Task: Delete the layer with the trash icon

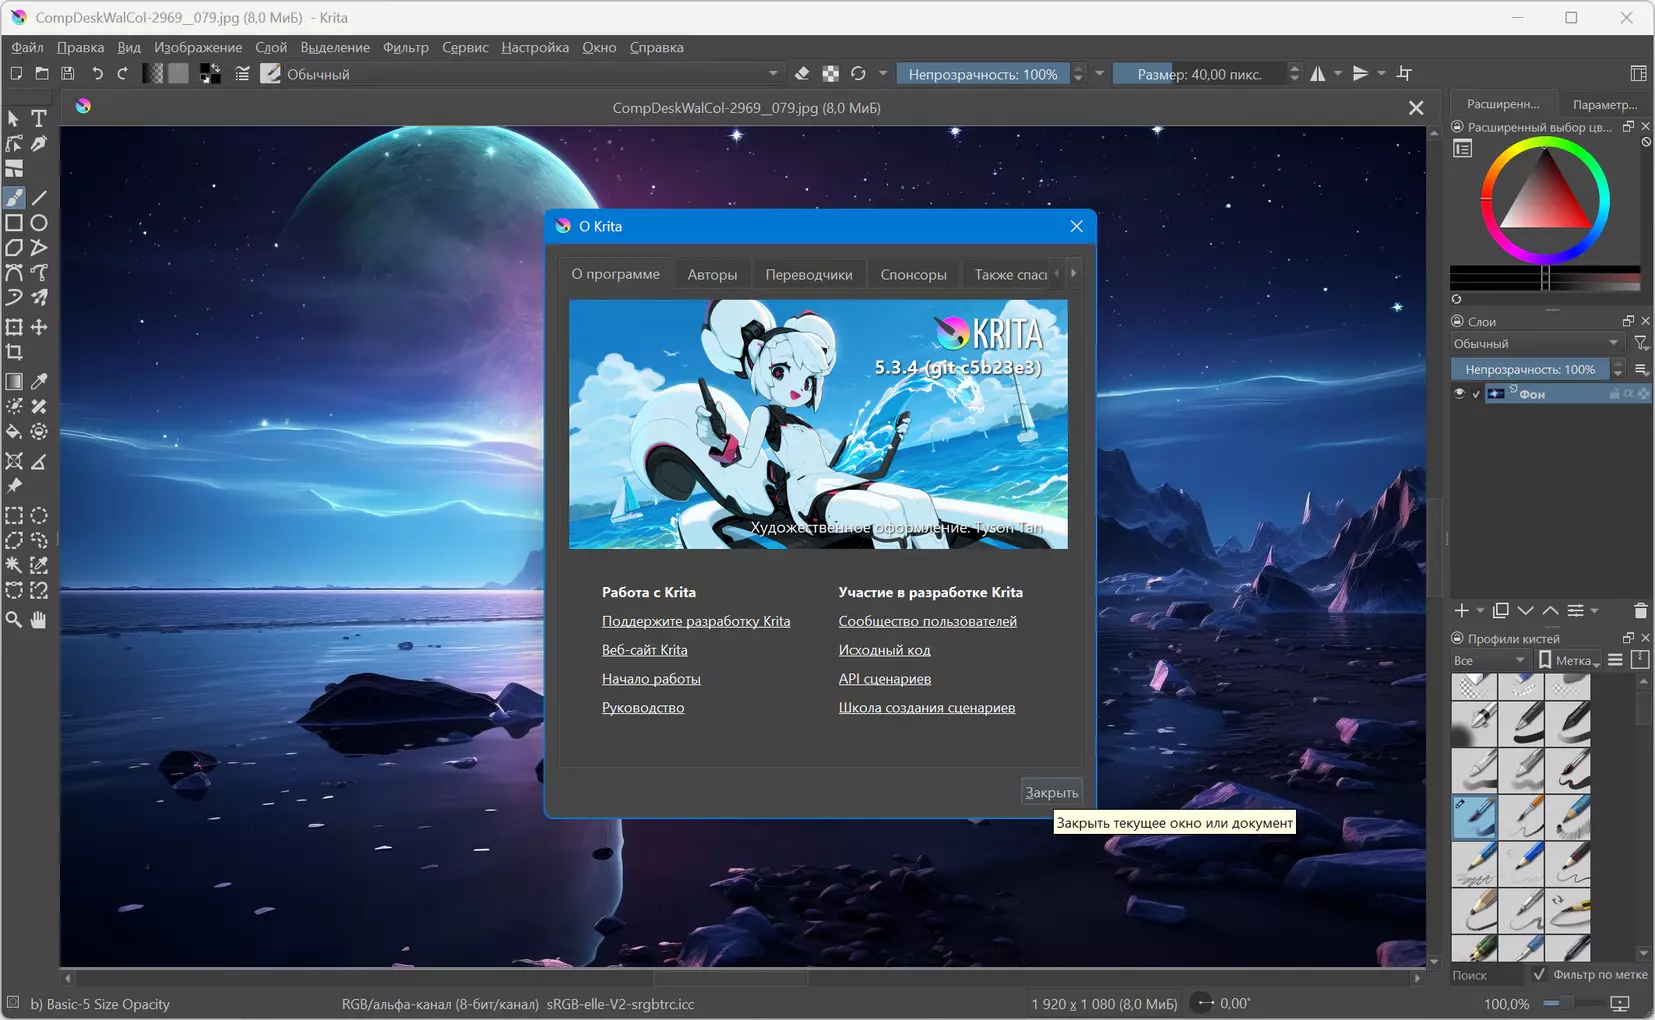Action: [1640, 611]
